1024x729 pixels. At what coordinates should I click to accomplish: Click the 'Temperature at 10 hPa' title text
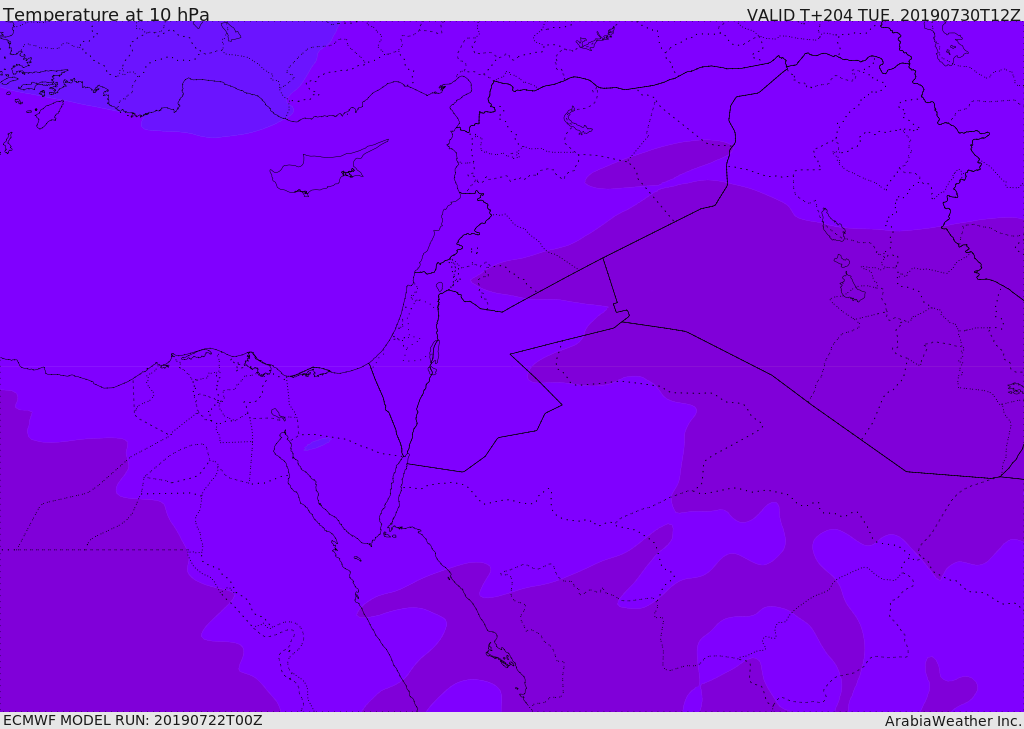point(106,14)
